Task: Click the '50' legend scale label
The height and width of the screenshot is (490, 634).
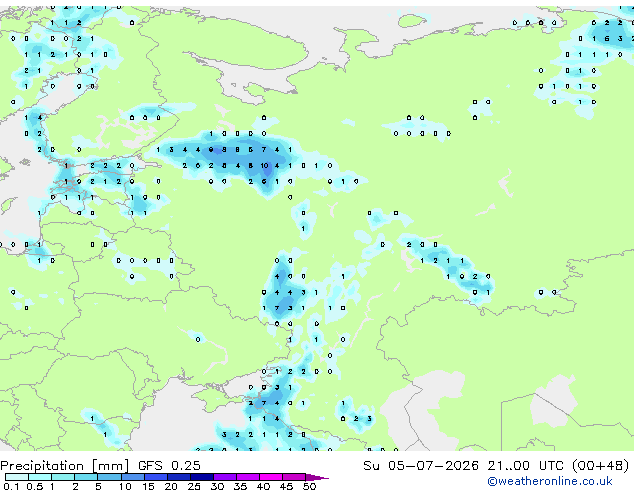Action: point(309,486)
